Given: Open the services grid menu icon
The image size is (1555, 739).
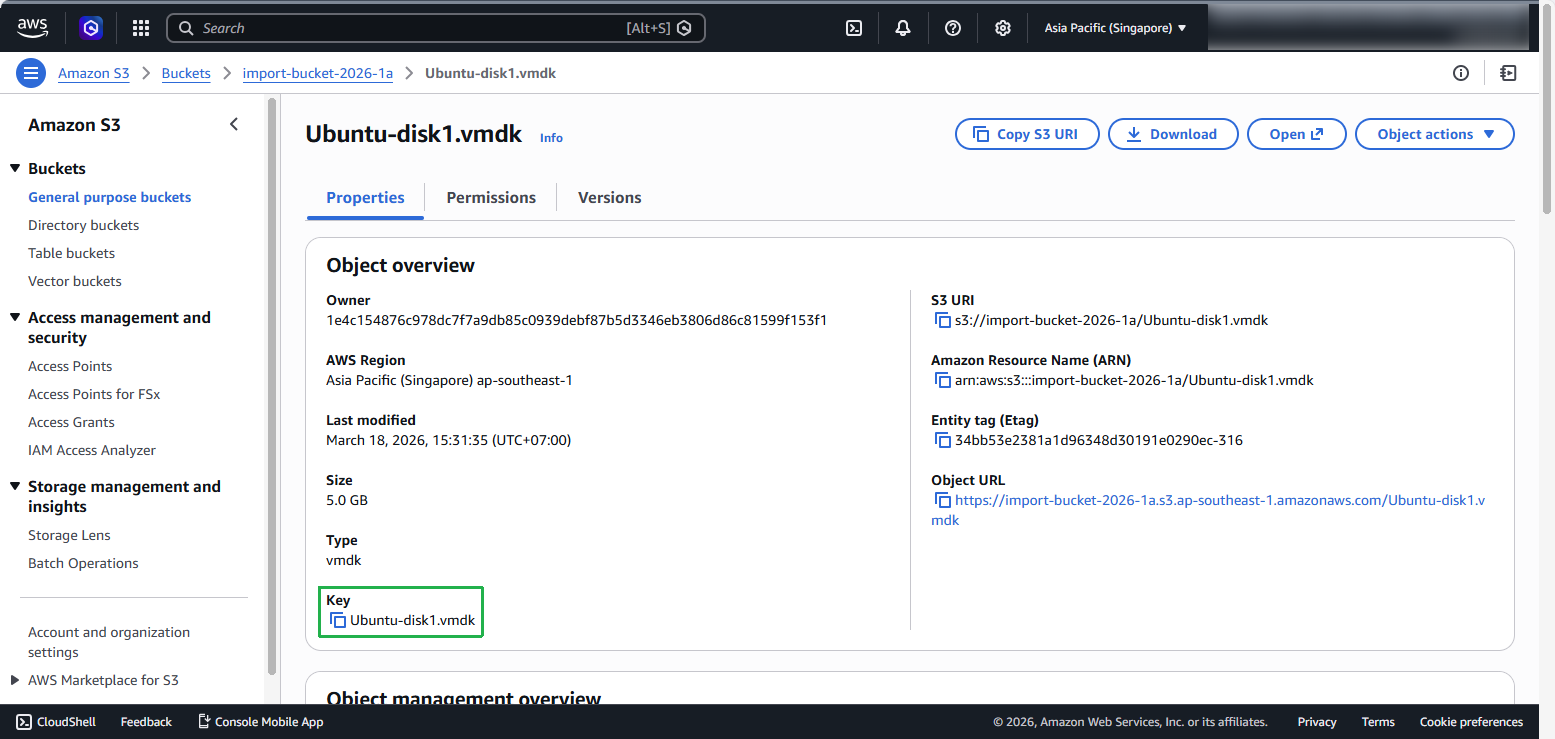Looking at the screenshot, I should tap(141, 28).
